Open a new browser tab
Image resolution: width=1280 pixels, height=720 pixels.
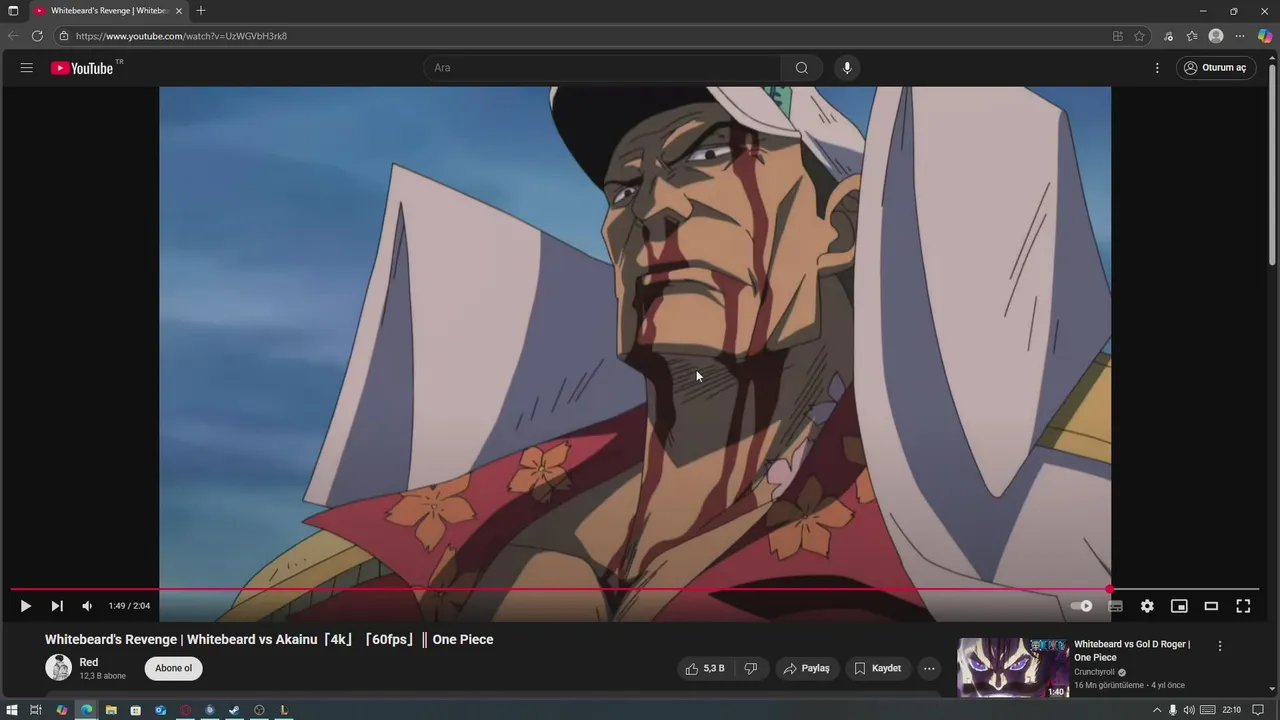(201, 11)
